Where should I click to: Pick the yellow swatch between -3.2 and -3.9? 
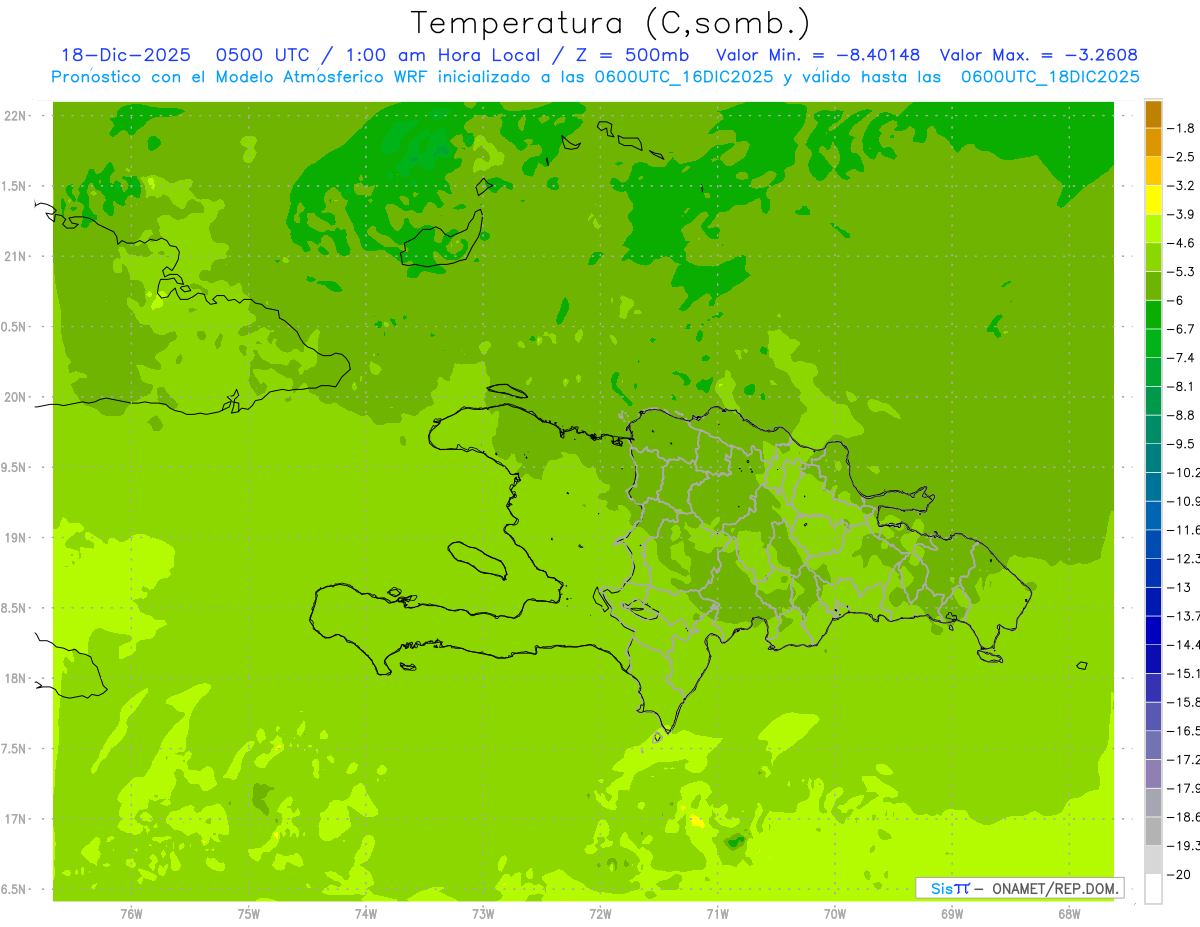tap(1153, 200)
